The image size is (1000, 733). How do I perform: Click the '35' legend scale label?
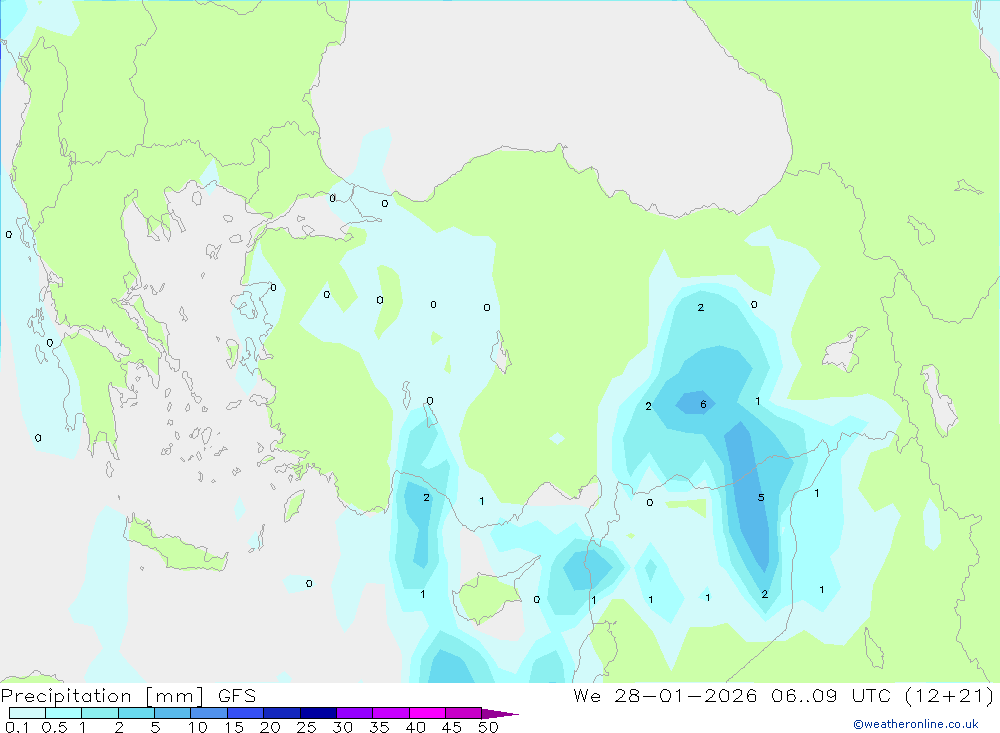point(379,727)
